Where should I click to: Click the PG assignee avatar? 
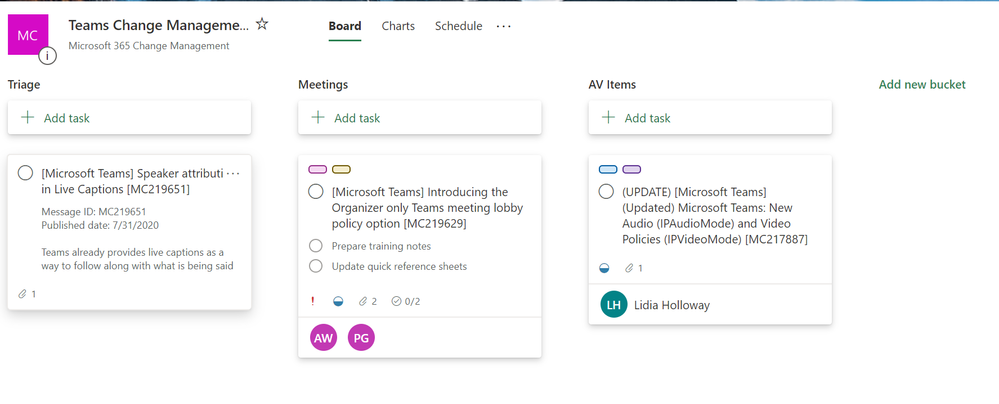(361, 338)
